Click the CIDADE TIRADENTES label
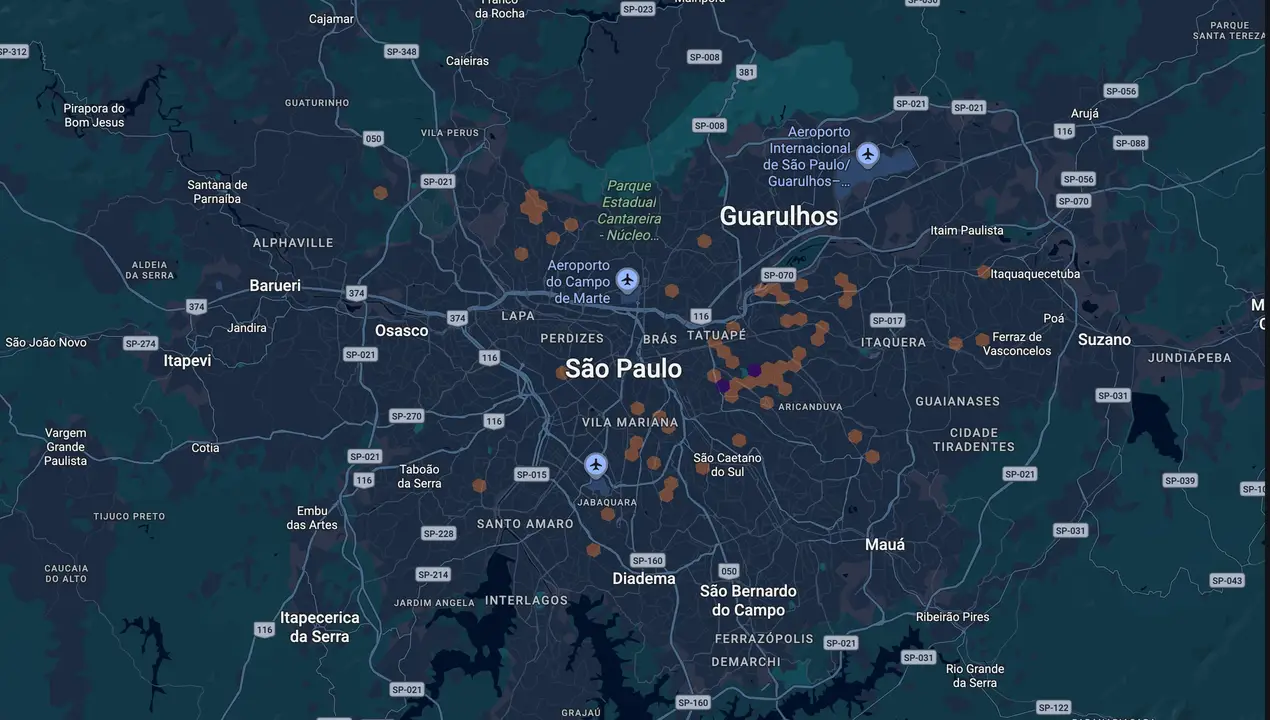 (x=973, y=440)
